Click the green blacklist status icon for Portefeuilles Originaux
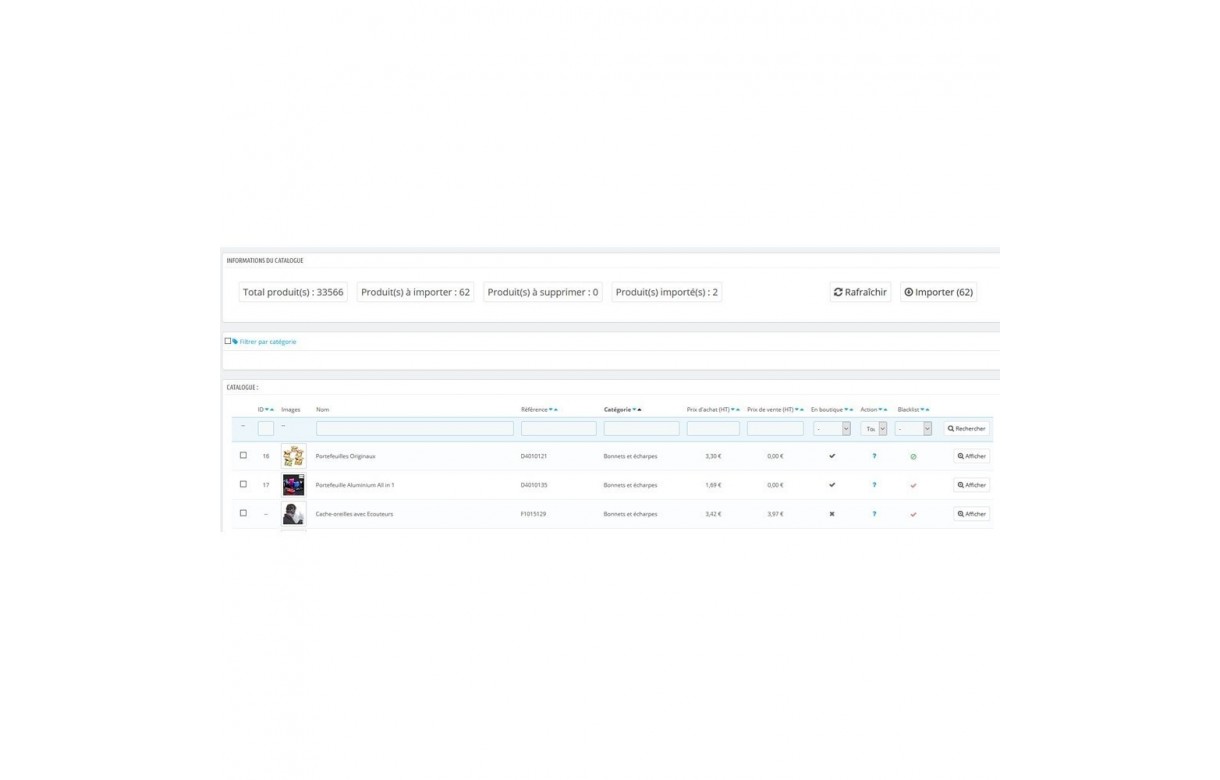Image resolution: width=1220 pixels, height=780 pixels. (x=911, y=455)
